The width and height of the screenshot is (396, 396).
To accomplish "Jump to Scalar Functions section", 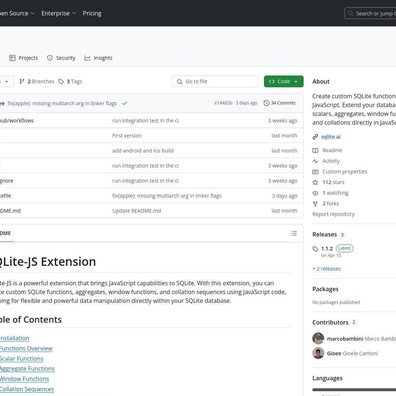I will [x=21, y=359].
